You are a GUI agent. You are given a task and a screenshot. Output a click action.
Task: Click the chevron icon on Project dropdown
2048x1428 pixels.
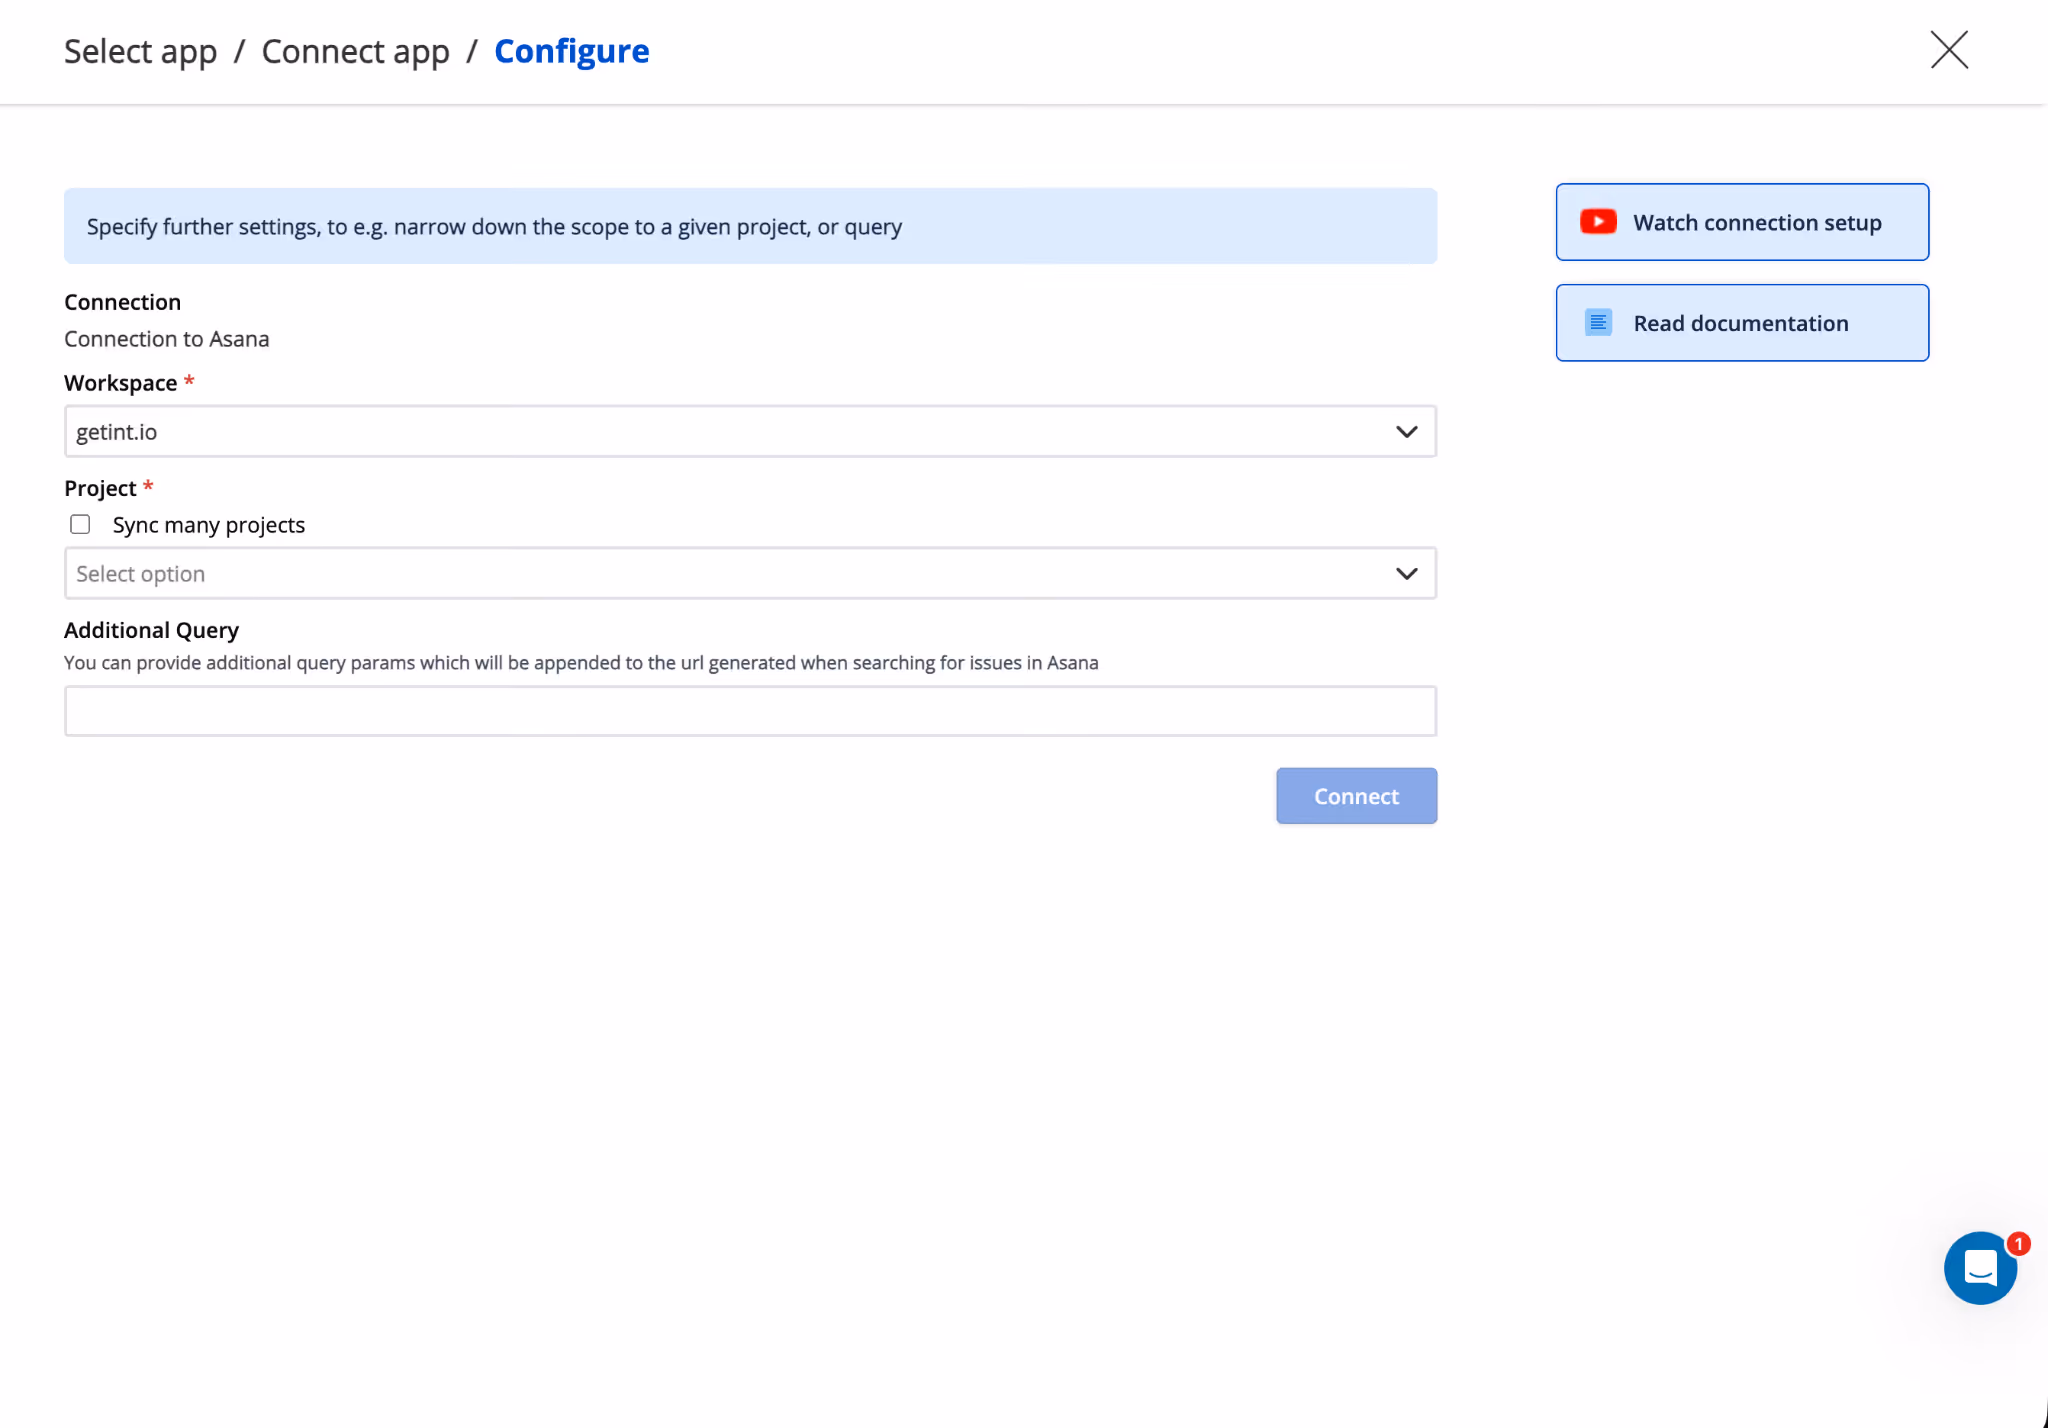click(1406, 573)
